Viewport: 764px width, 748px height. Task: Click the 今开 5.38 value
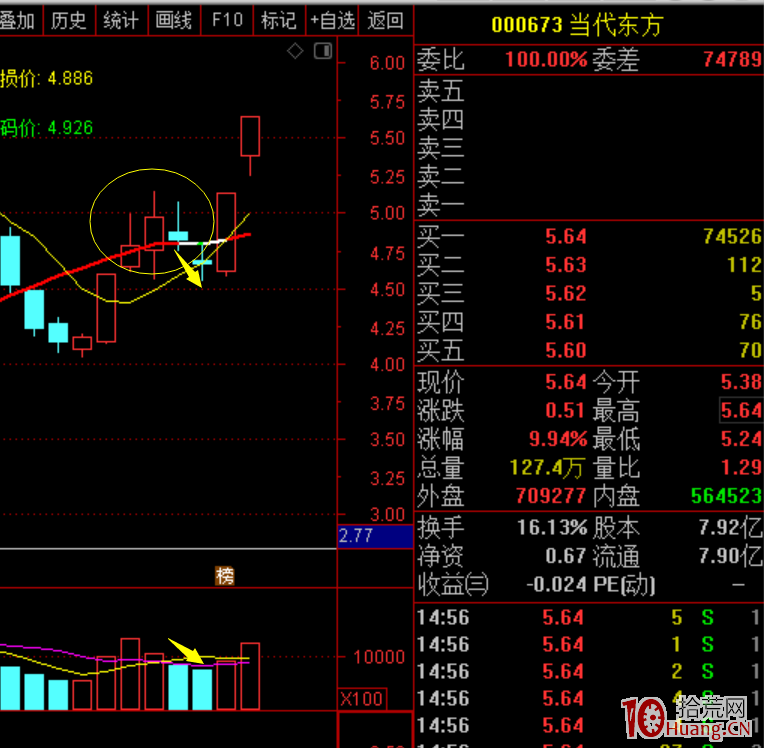pos(741,382)
